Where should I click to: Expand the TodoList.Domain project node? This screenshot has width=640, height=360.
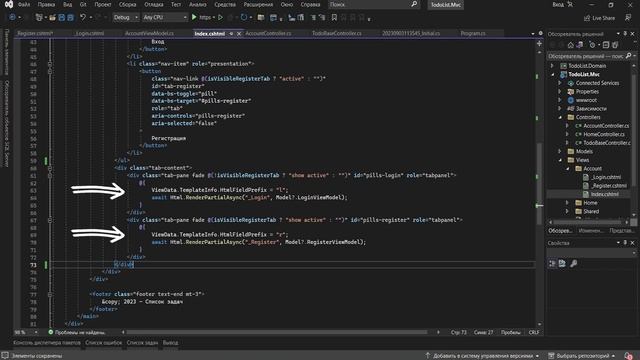(x=553, y=66)
